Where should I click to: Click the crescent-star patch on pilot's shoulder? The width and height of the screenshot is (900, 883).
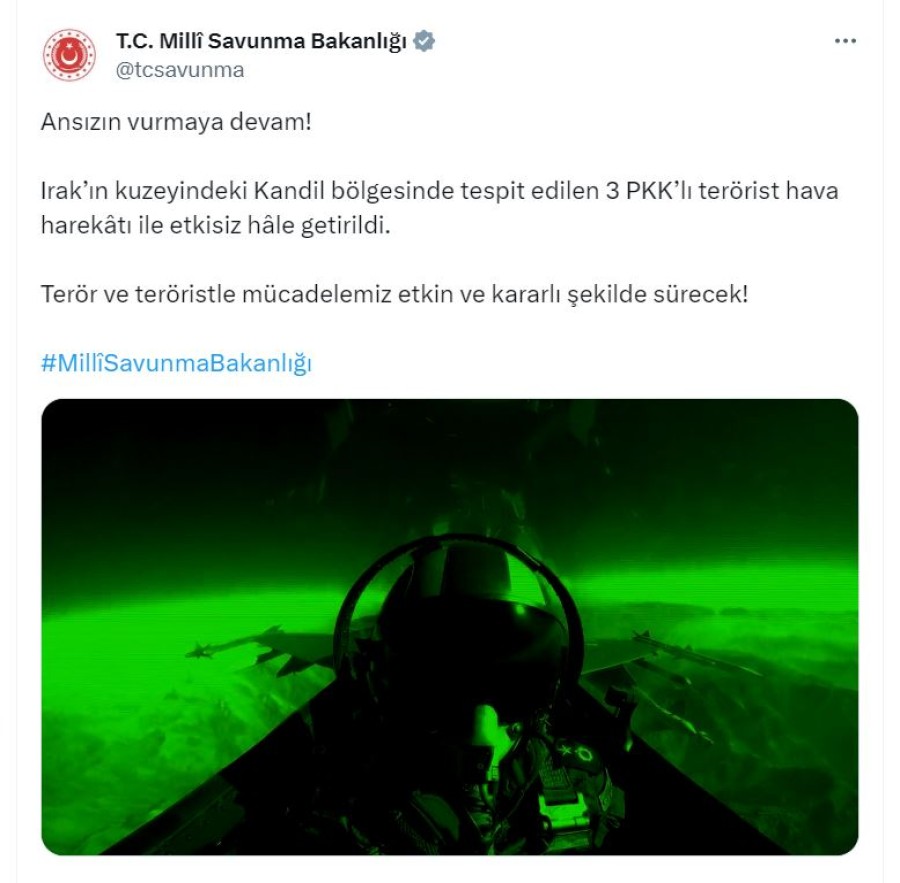[578, 753]
